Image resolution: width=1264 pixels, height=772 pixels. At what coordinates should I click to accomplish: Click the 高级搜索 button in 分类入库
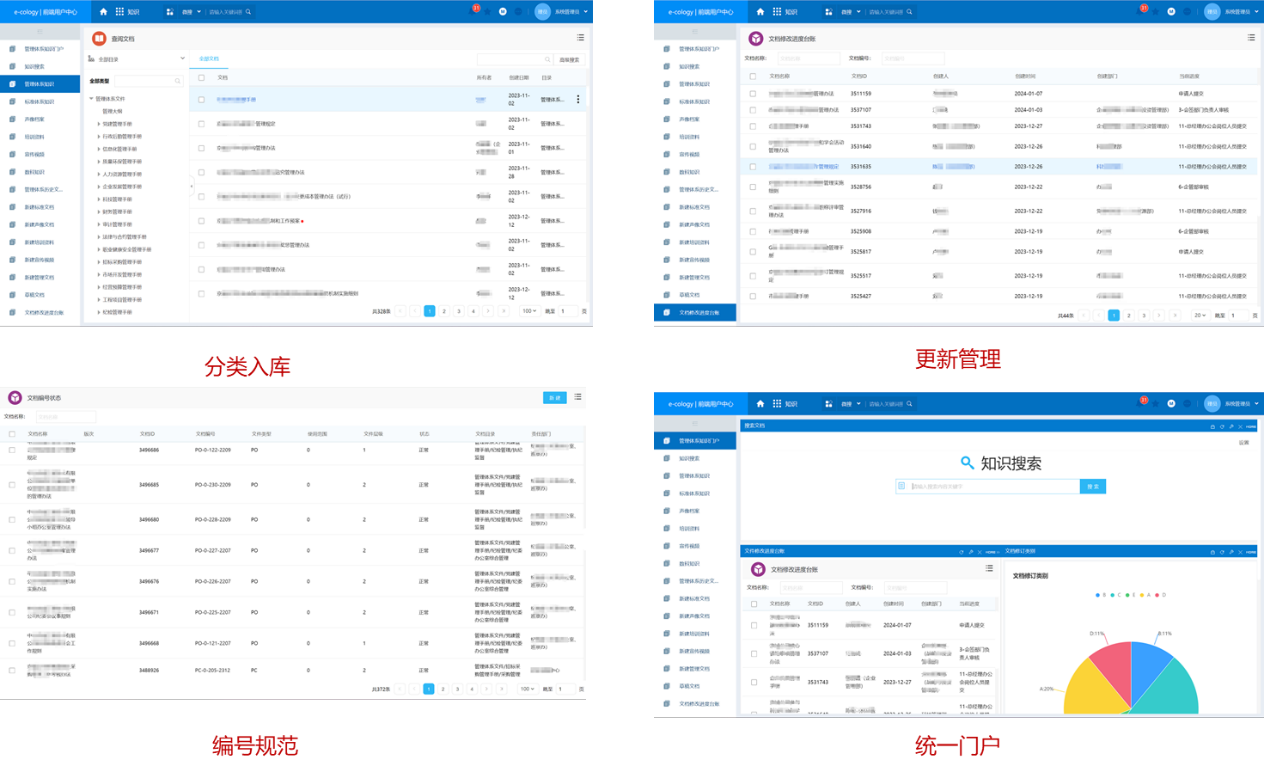tap(569, 60)
